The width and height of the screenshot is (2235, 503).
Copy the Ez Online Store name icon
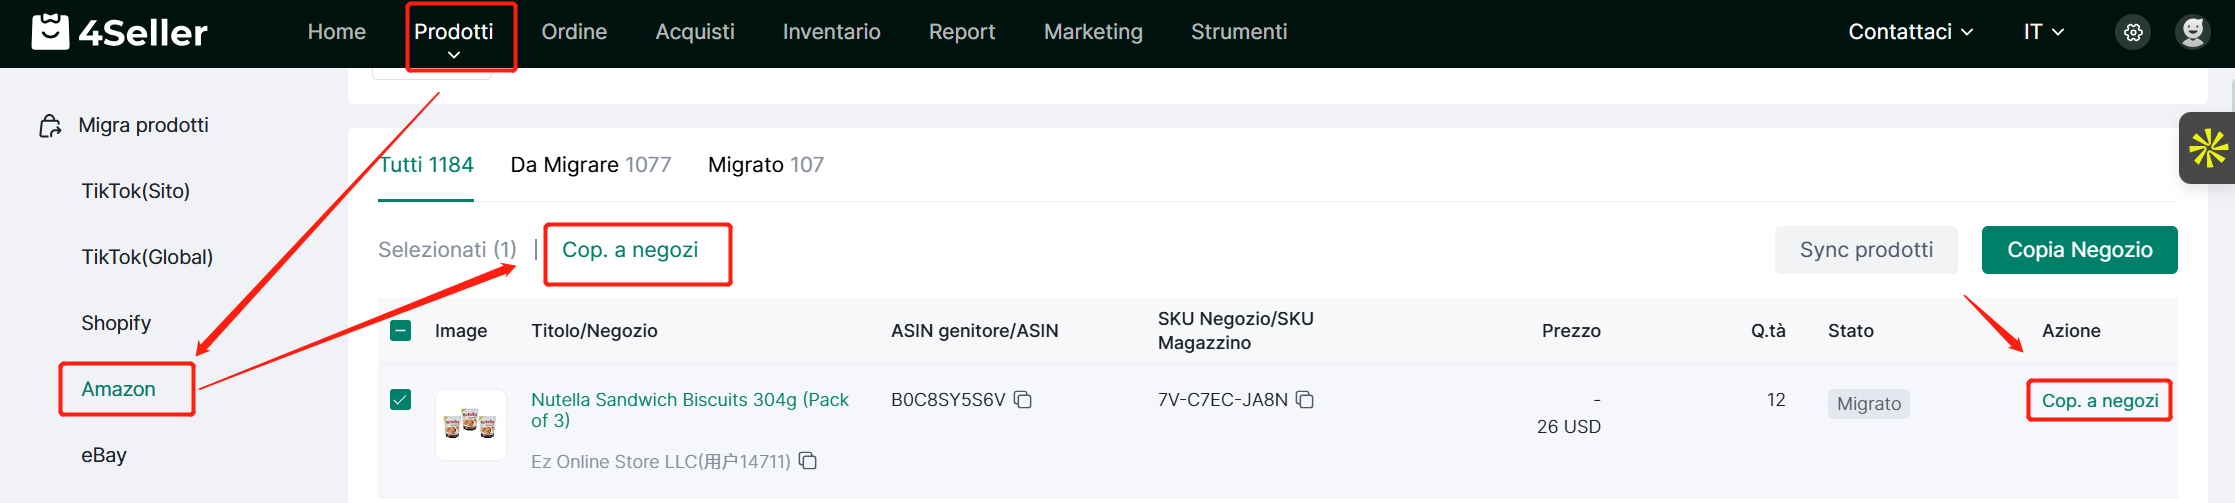coord(808,461)
